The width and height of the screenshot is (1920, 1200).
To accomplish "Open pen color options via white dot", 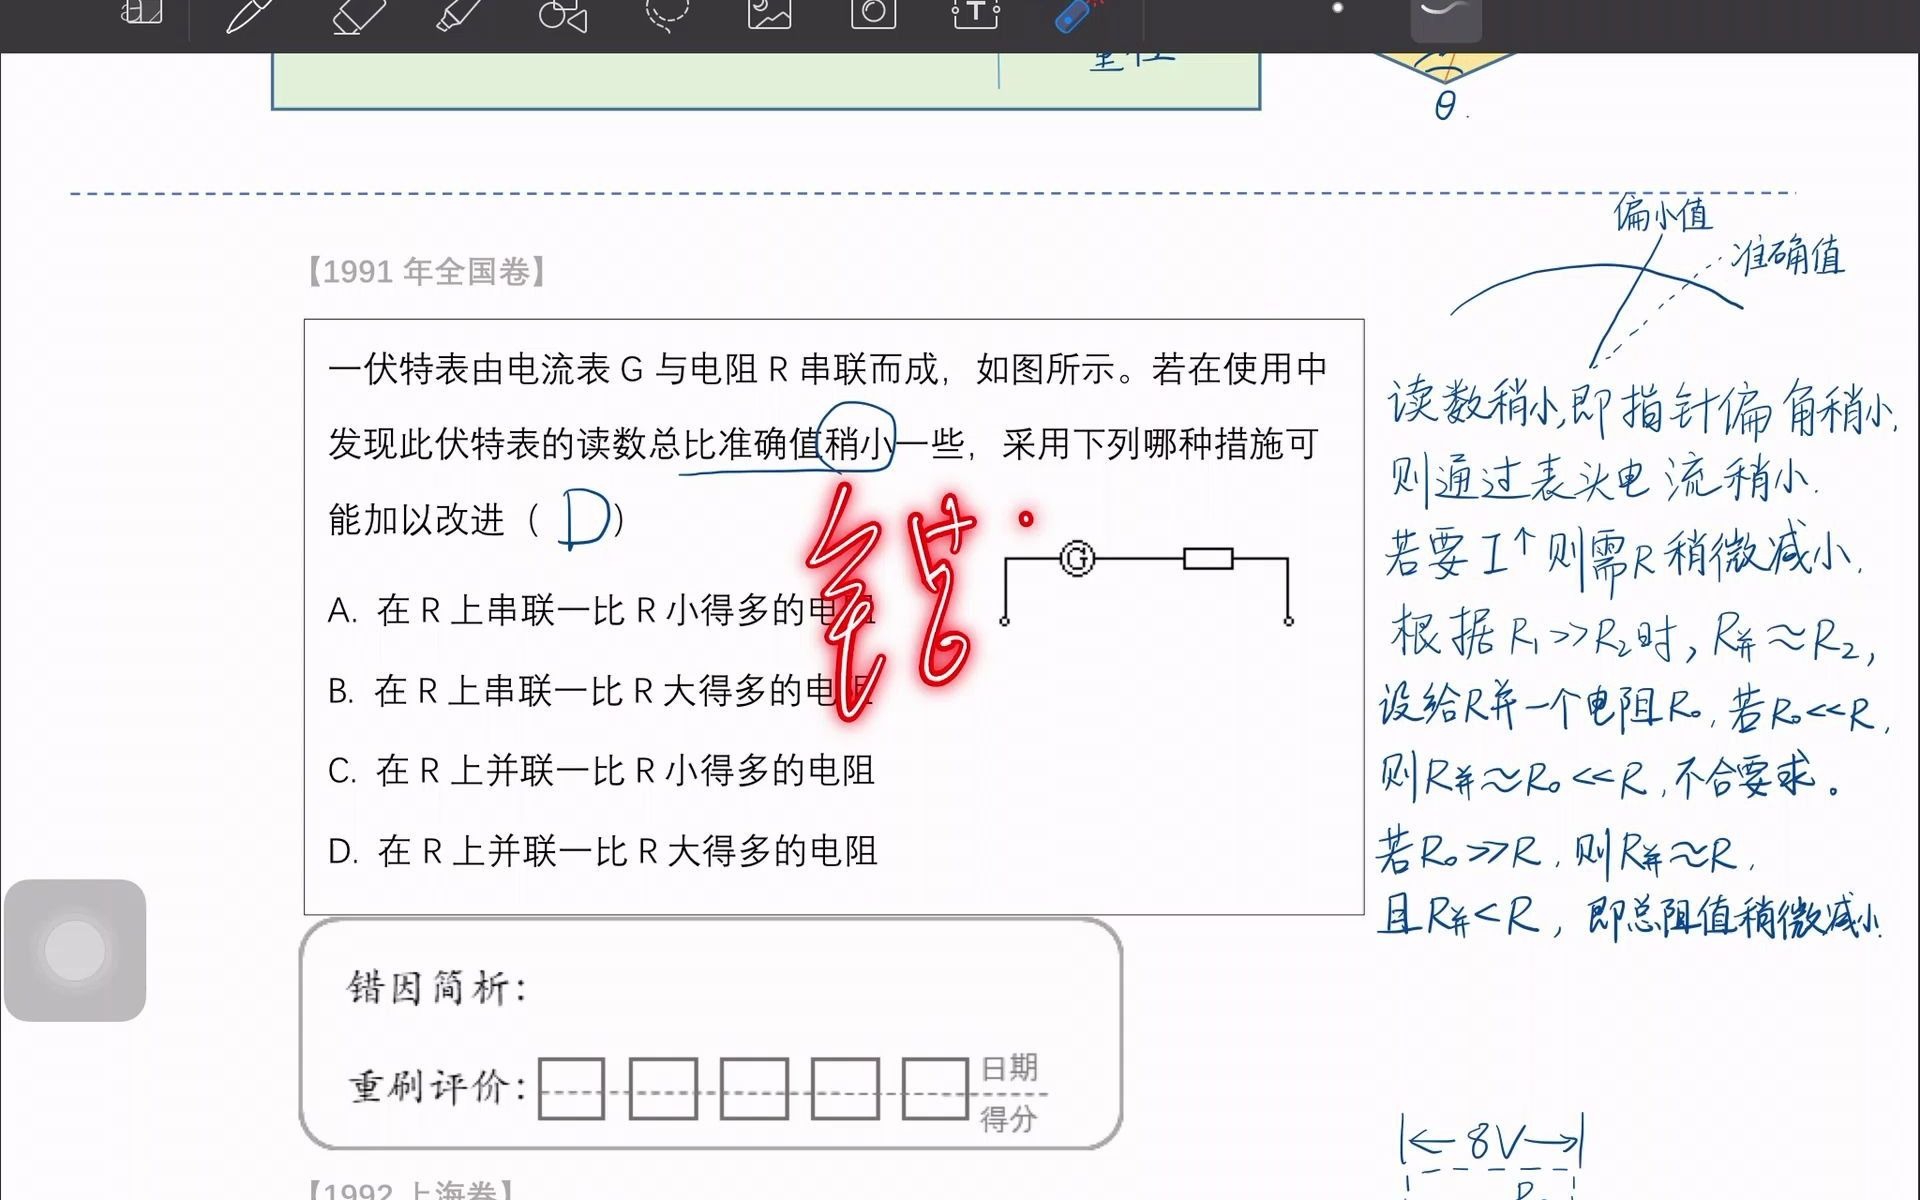I will click(1335, 8).
